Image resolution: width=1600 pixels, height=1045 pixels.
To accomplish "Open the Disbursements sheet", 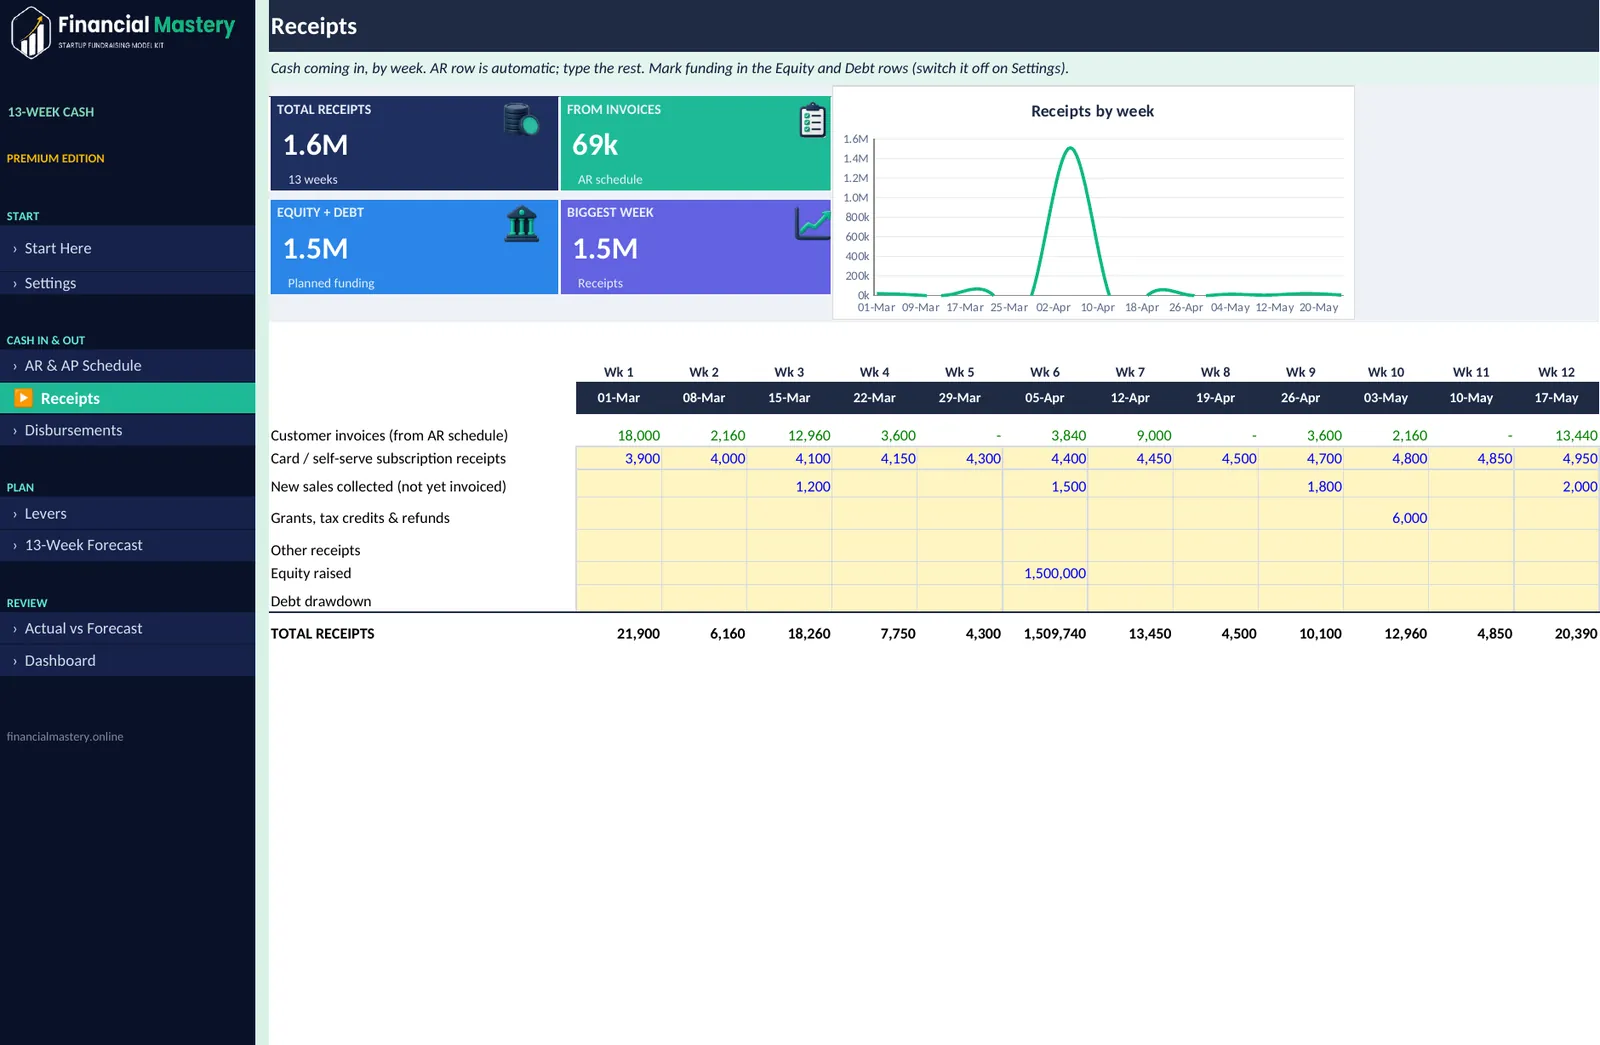I will pyautogui.click(x=128, y=430).
